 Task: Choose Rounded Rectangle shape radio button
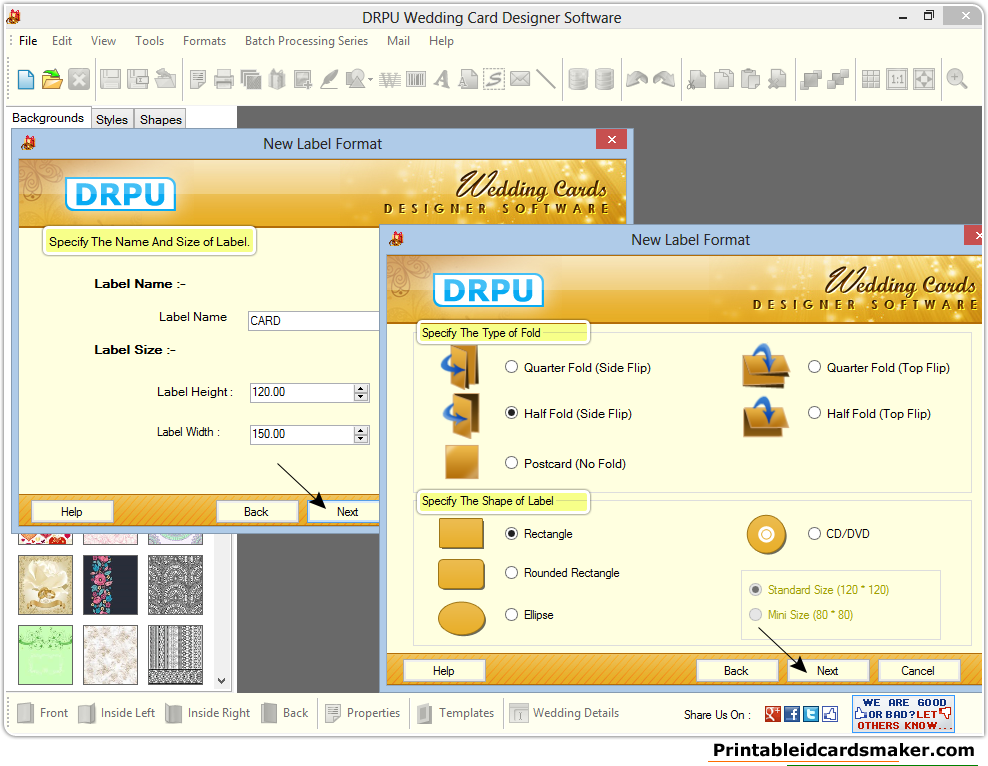(511, 573)
